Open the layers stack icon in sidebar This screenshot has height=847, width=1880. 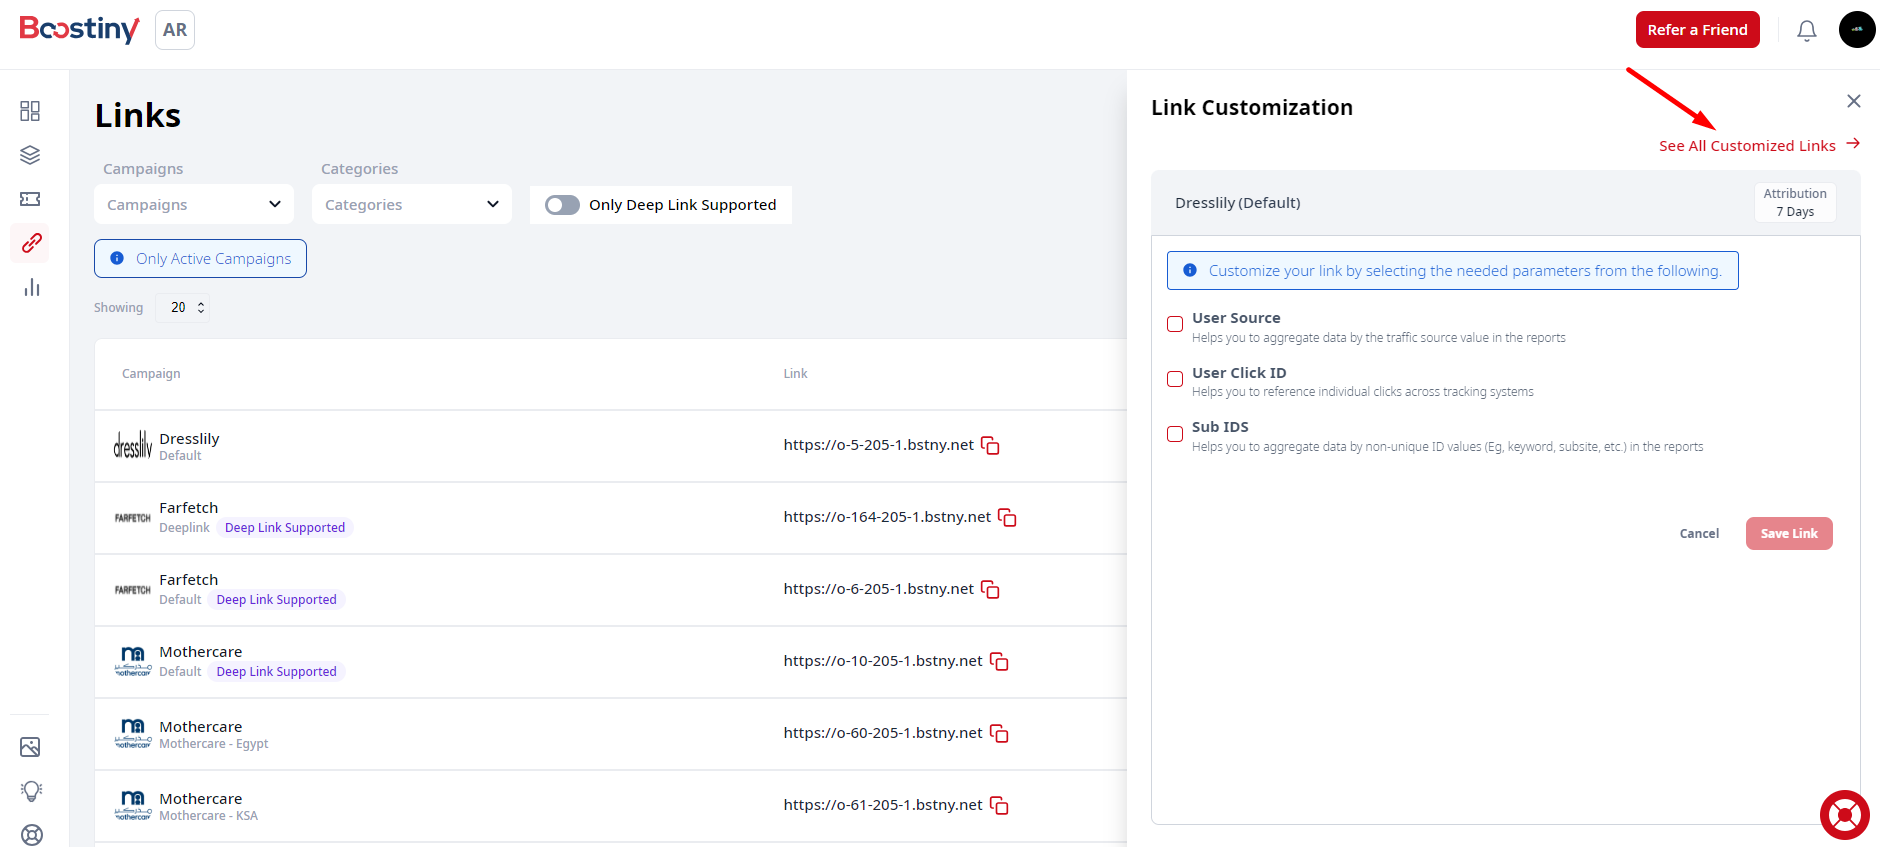click(30, 155)
